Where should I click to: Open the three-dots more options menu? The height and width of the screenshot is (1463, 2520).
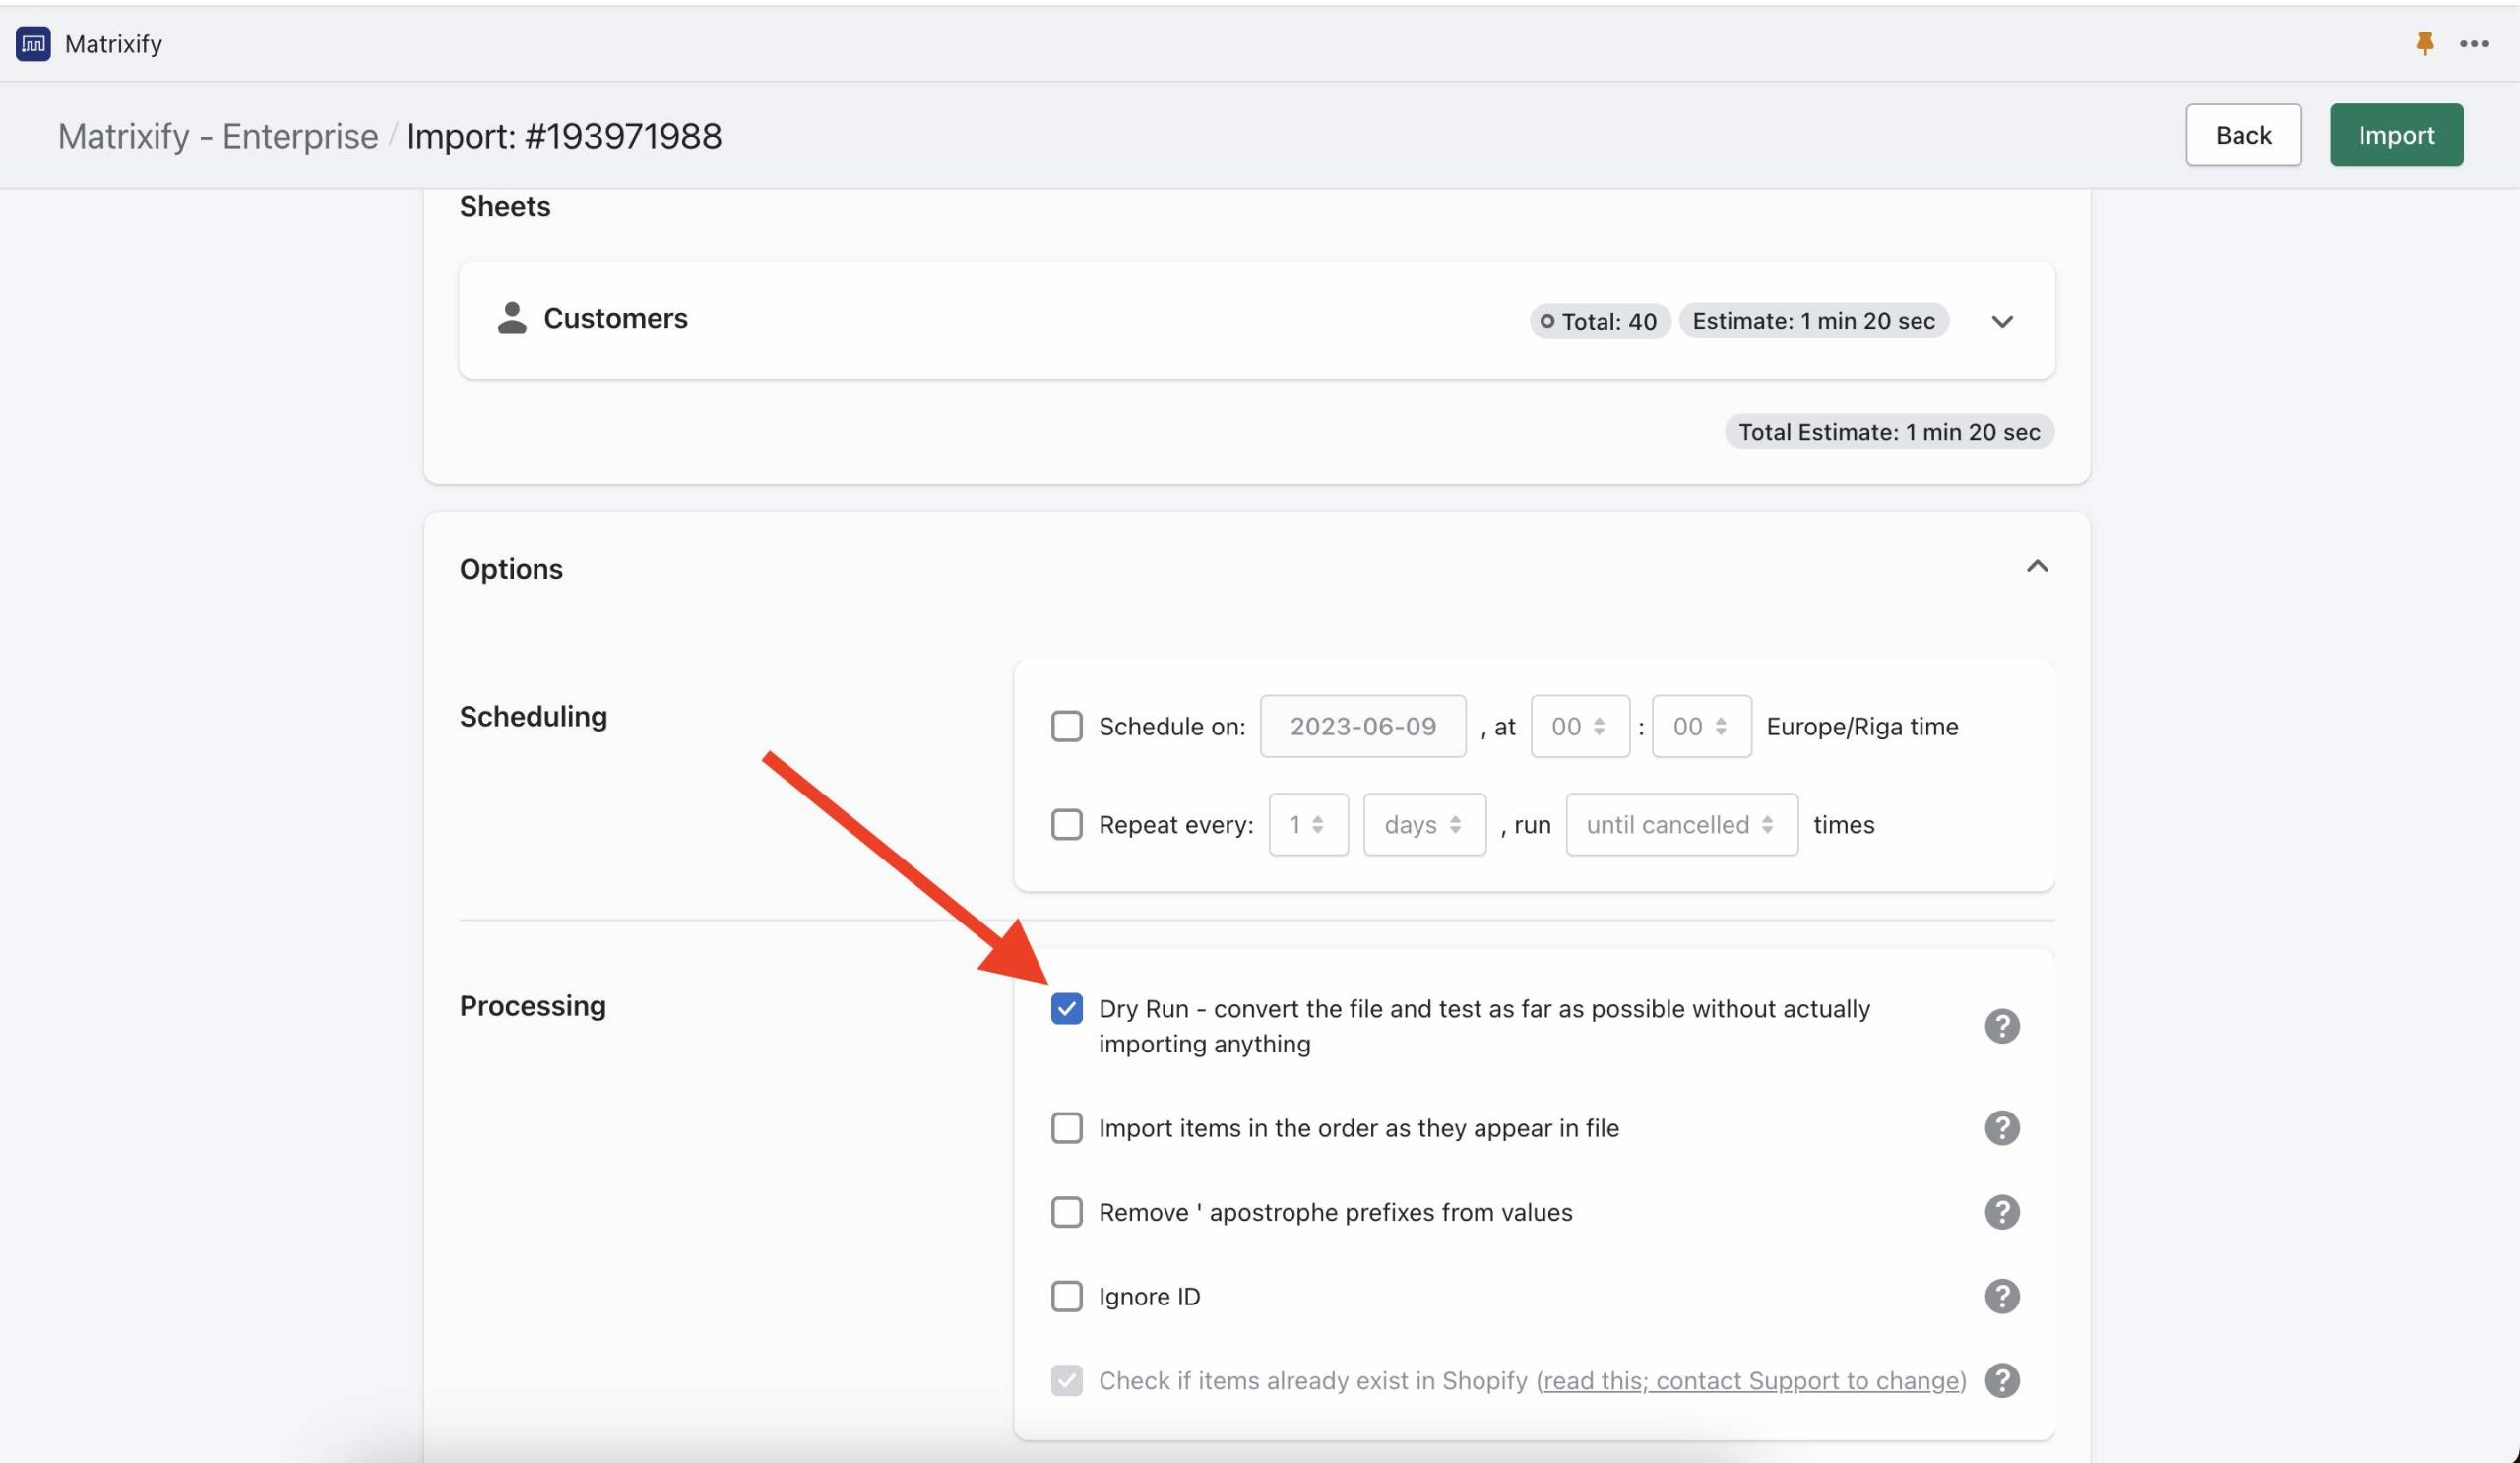click(x=2473, y=43)
